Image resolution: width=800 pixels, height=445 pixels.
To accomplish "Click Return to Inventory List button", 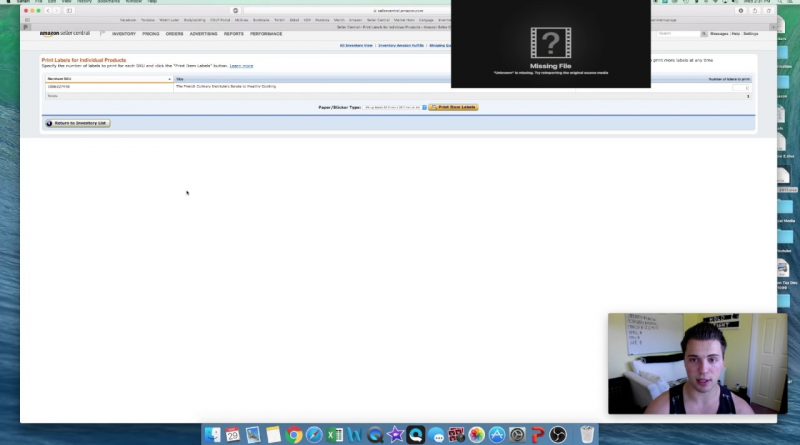I will click(77, 123).
